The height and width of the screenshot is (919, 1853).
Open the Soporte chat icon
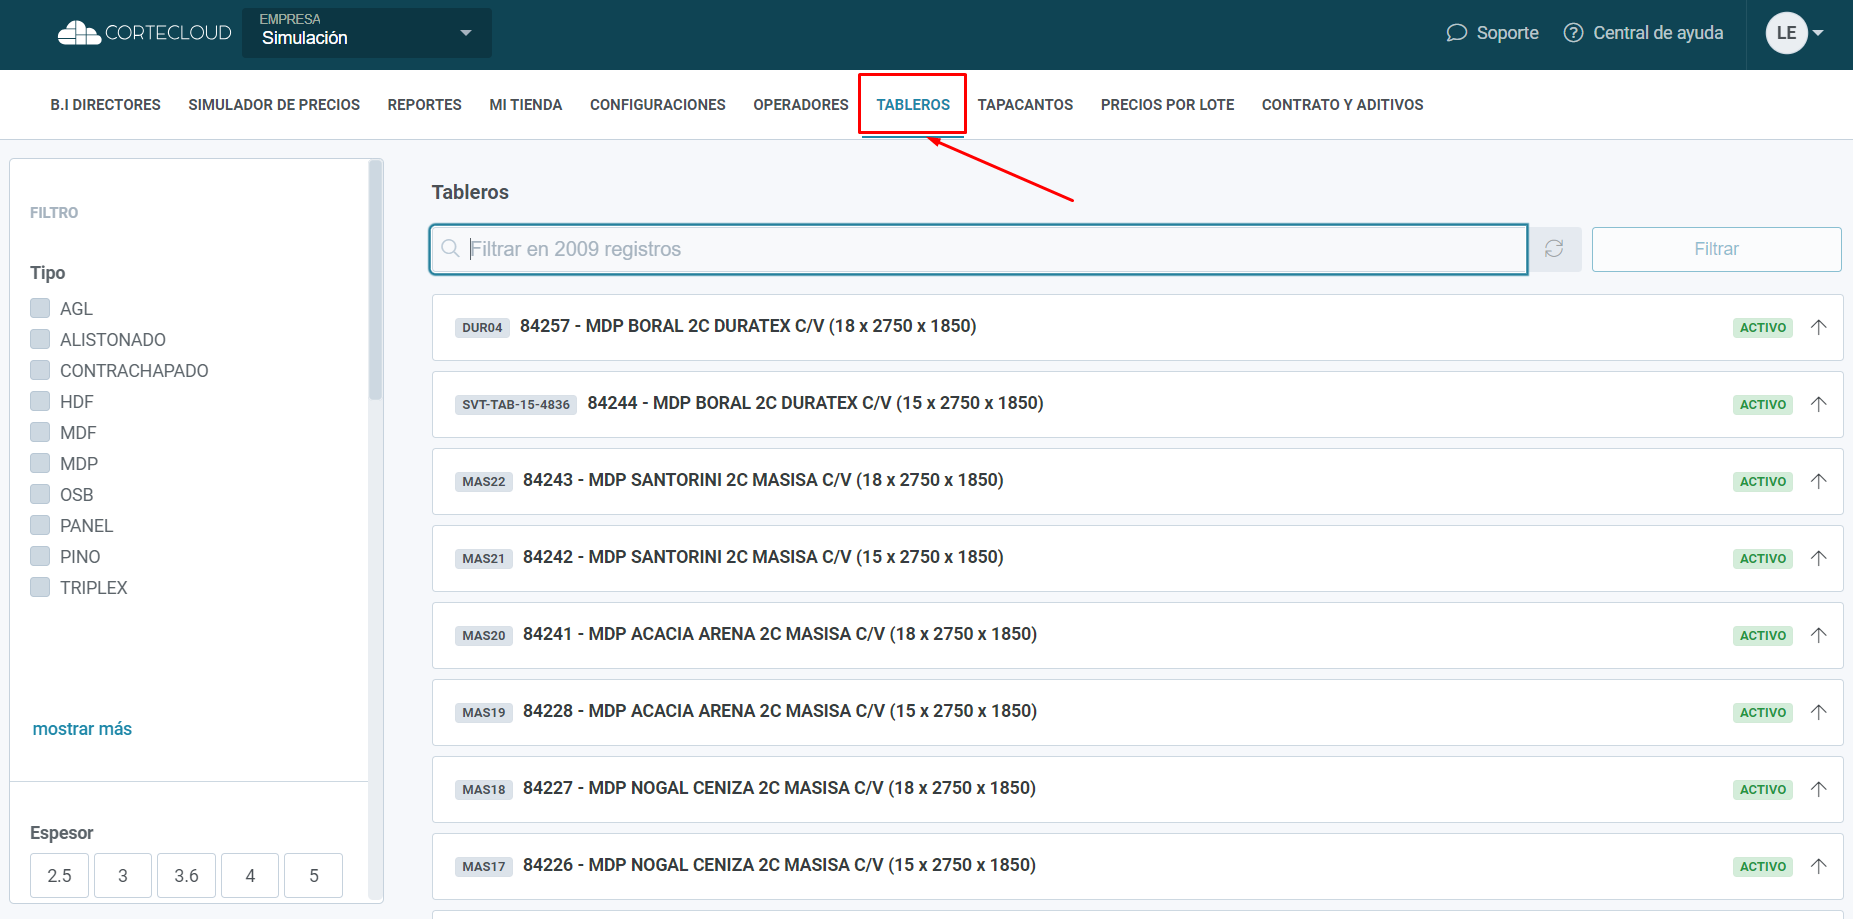[1457, 33]
